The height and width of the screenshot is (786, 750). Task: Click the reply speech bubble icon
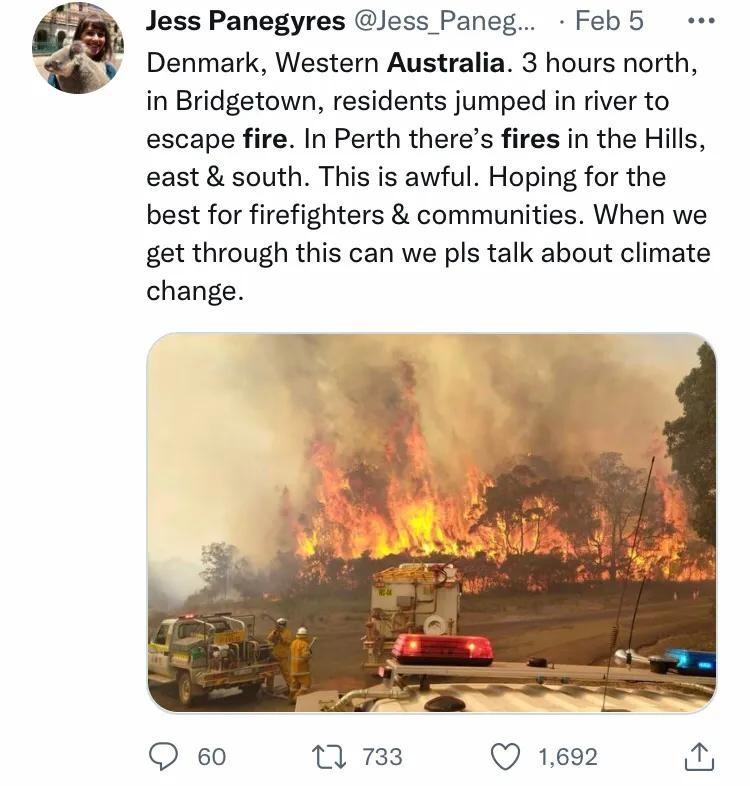(x=166, y=757)
